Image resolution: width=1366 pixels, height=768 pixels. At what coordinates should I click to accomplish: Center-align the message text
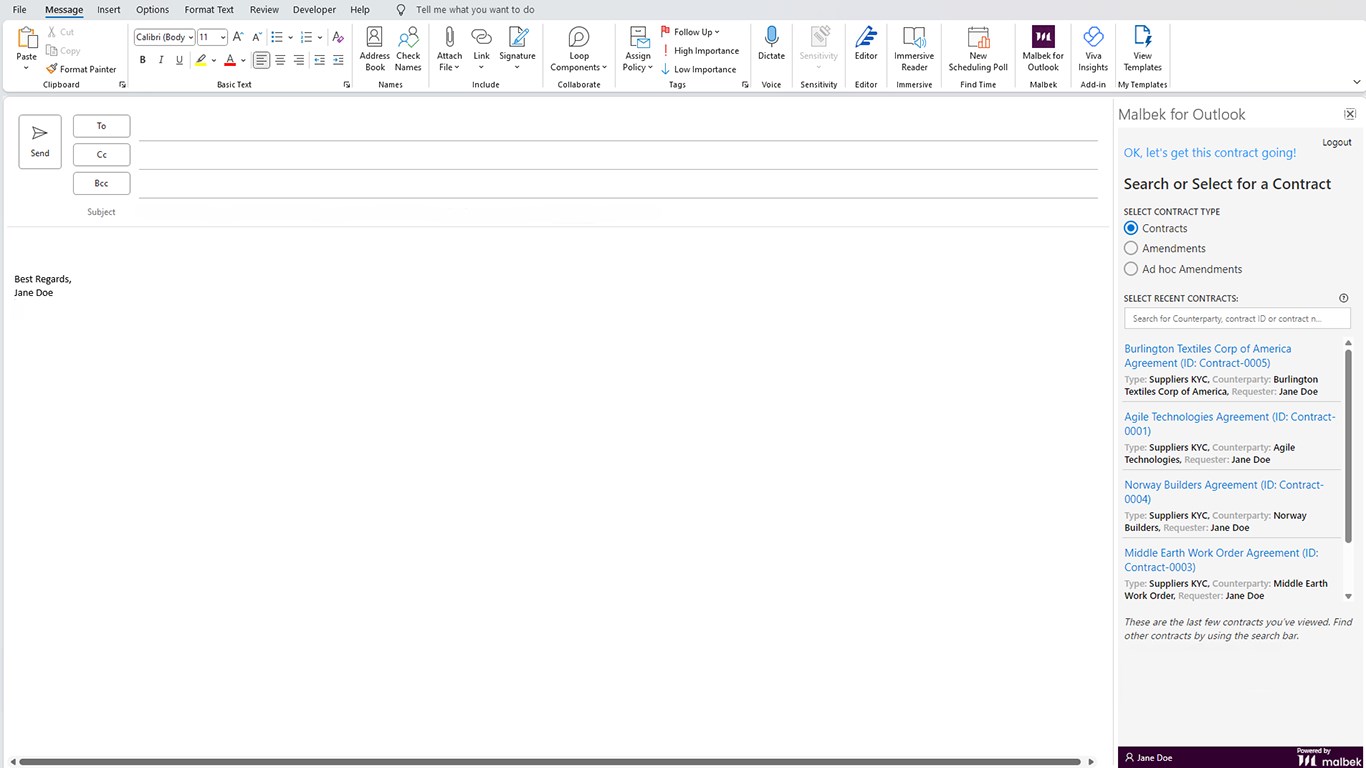point(280,60)
